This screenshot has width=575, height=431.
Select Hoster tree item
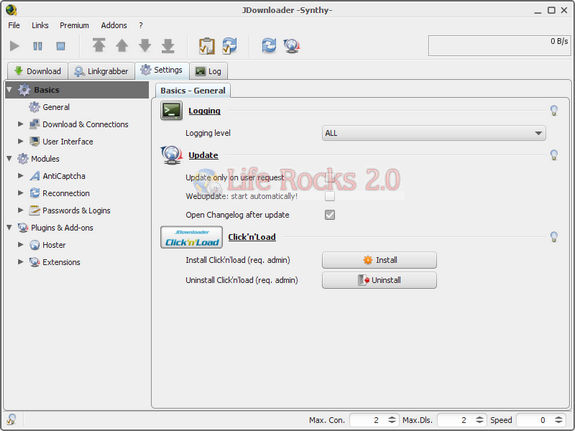(x=47, y=245)
